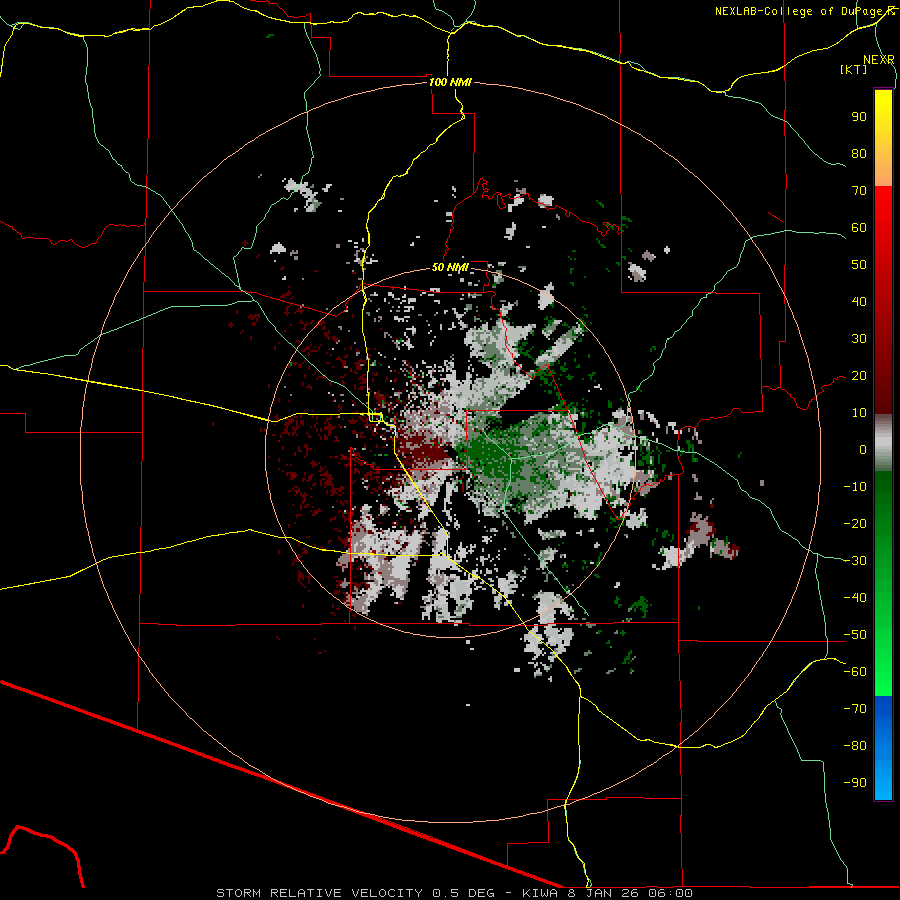The width and height of the screenshot is (900, 900).
Task: Click the [KT] units label
Action: 853,69
